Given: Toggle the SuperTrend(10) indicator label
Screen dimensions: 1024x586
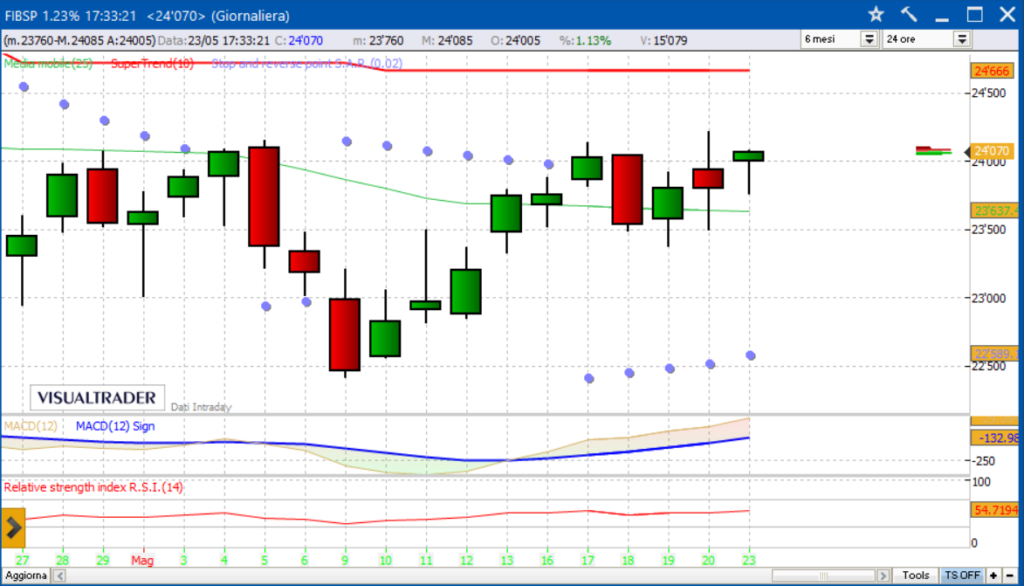Looking at the screenshot, I should click(153, 63).
